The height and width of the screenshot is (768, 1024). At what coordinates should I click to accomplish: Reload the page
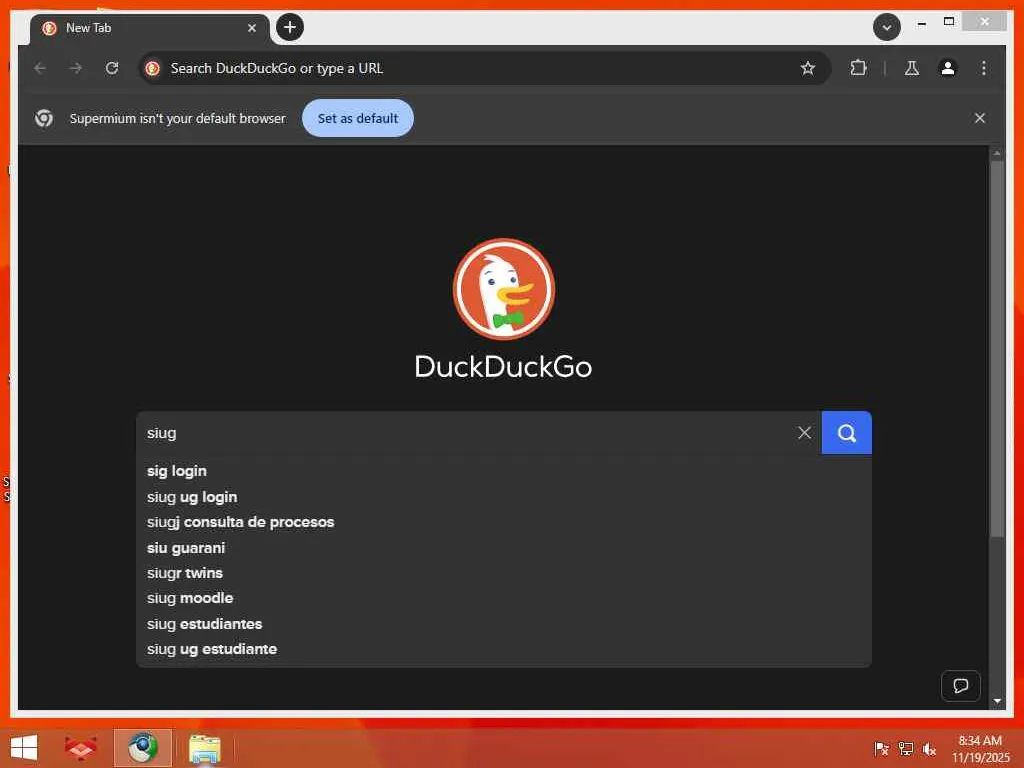pos(112,68)
